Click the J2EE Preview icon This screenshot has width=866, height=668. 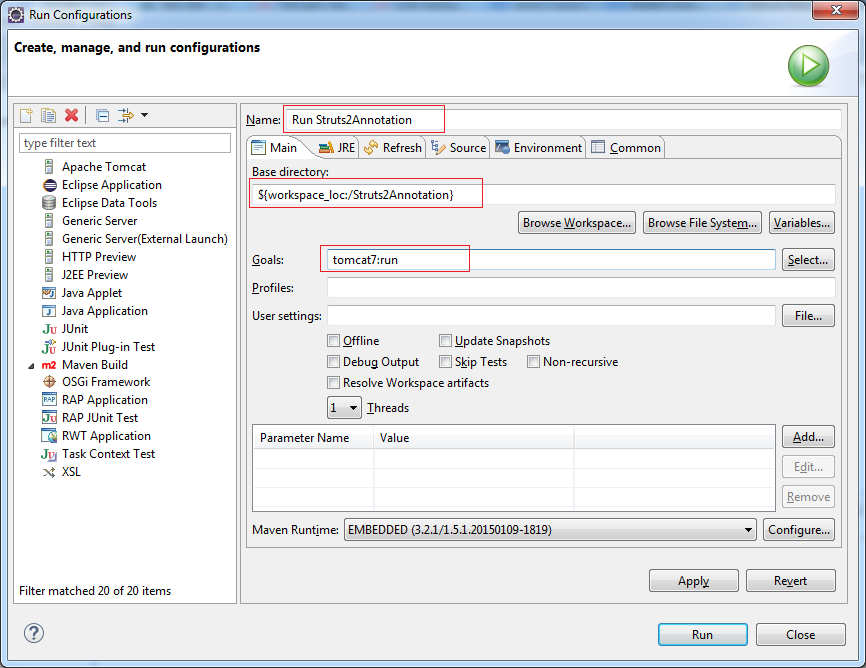pos(49,275)
